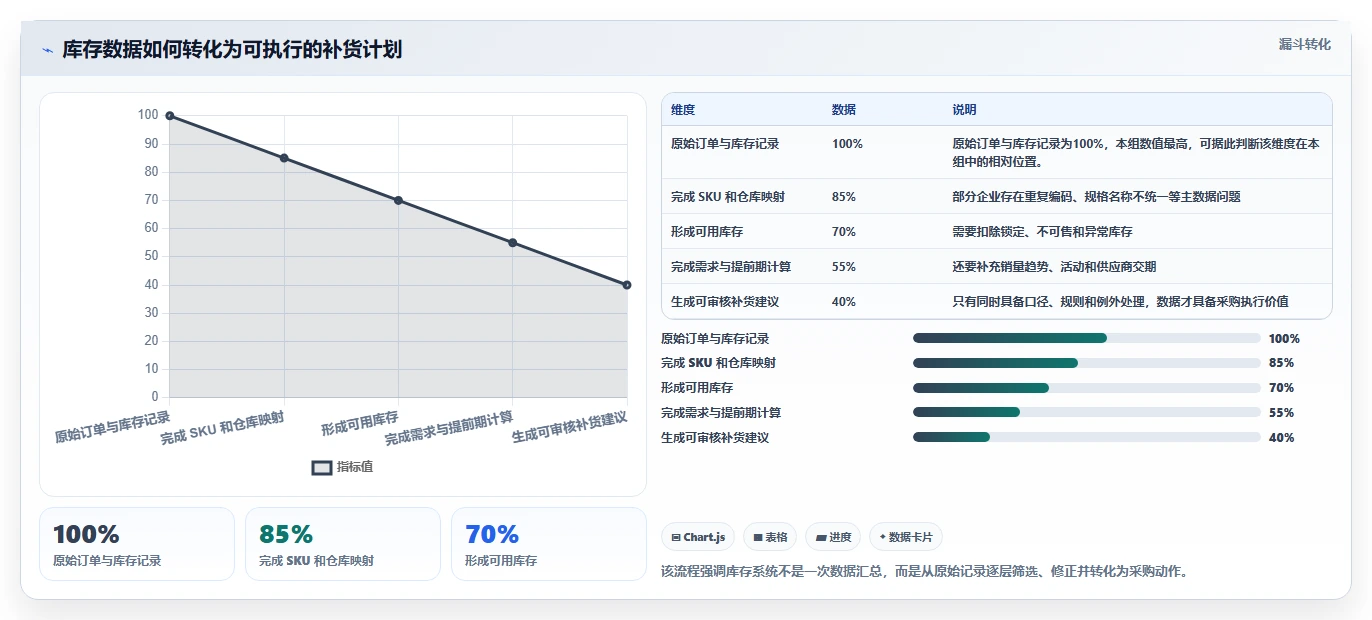Click the 说明 column header
The image size is (1372, 620).
tap(964, 110)
